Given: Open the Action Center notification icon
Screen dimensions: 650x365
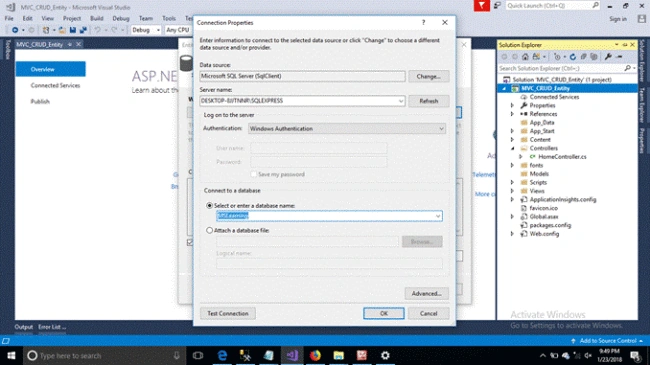Looking at the screenshot, I should click(635, 355).
